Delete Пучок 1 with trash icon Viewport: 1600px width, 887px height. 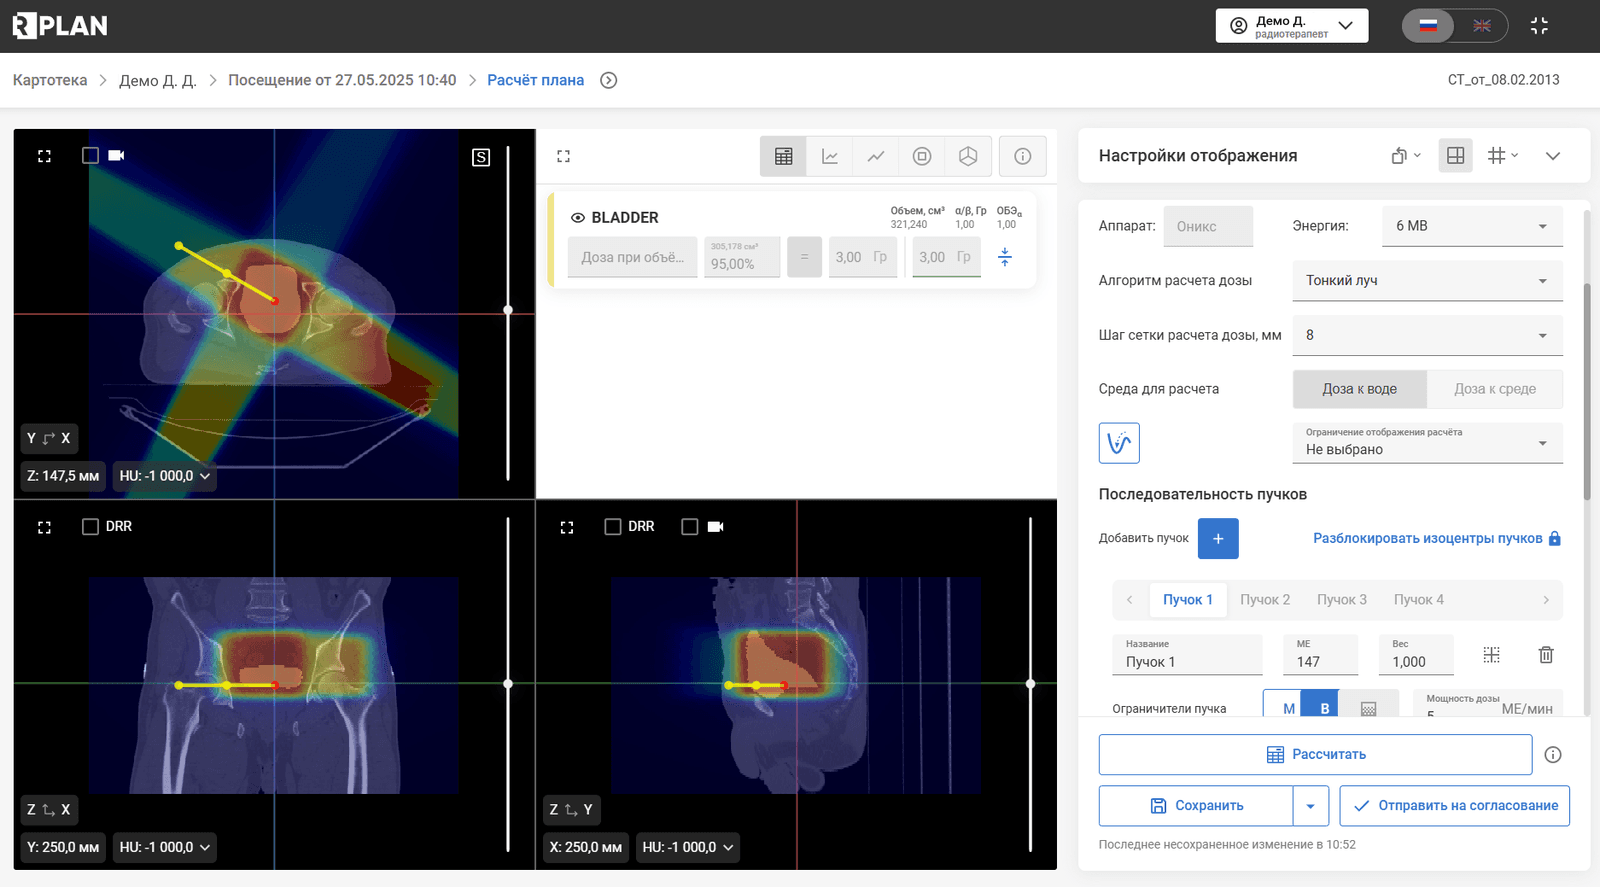coord(1546,655)
